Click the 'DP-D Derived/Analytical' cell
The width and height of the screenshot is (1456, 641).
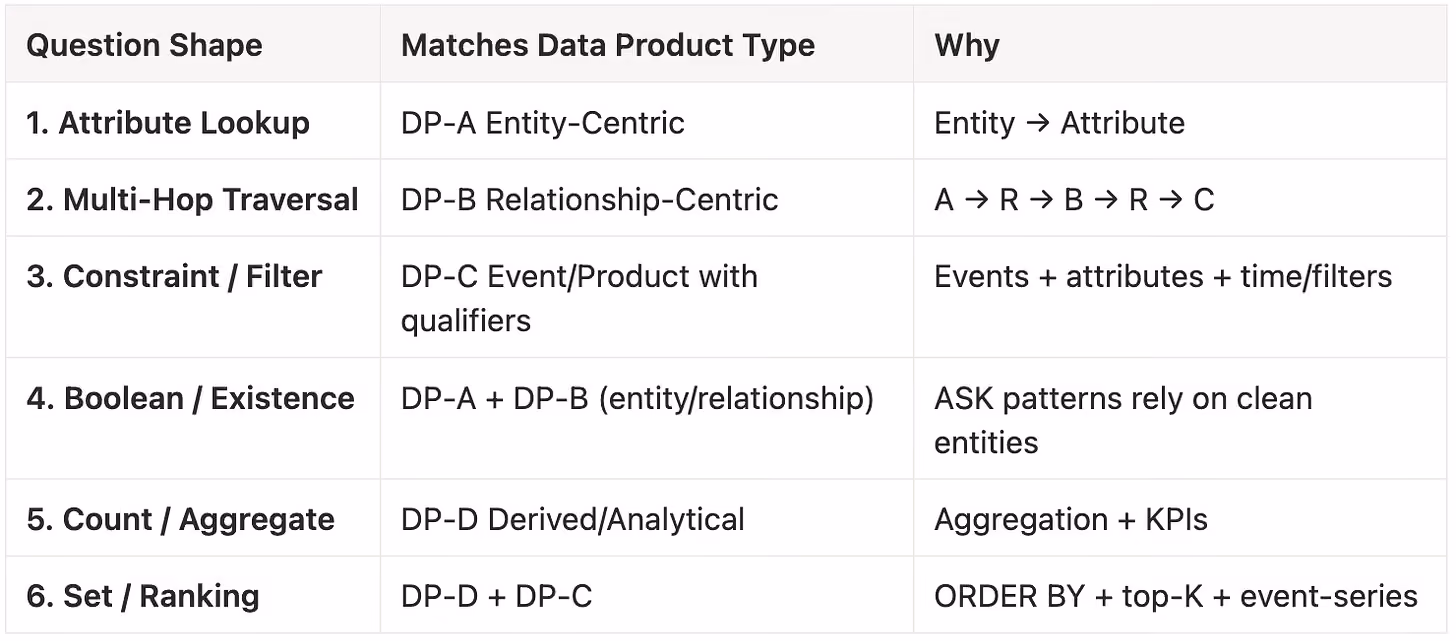(x=647, y=518)
